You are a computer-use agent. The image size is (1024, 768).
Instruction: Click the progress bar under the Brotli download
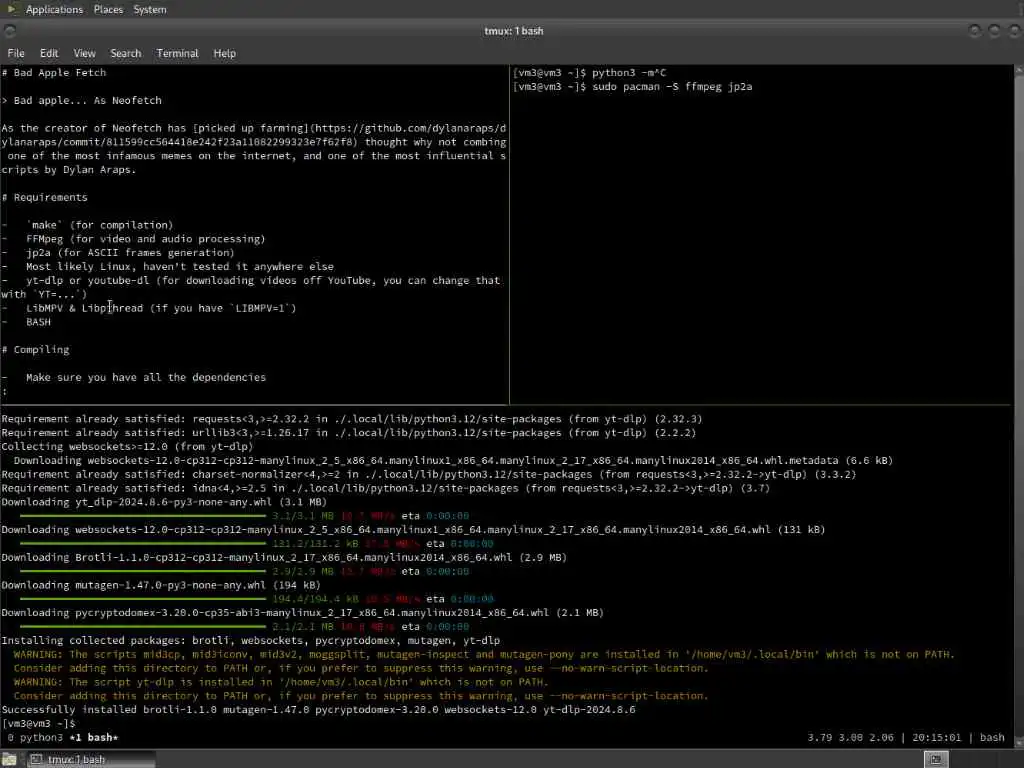[x=142, y=571]
